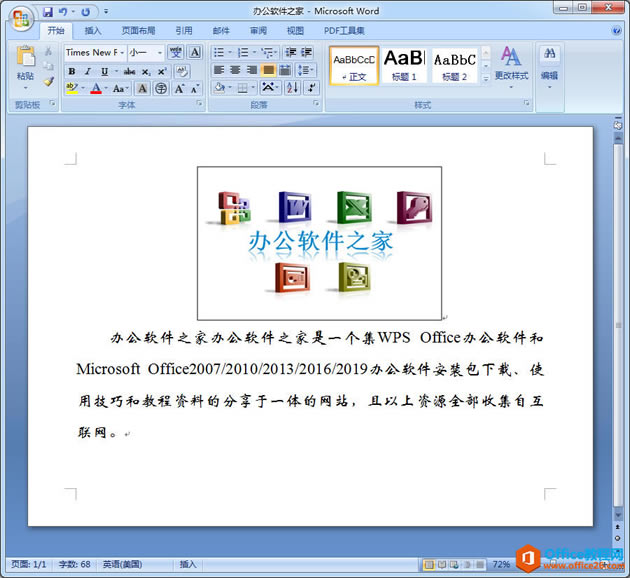Click the enclosed character icon
The image size is (630, 578).
pos(161,88)
